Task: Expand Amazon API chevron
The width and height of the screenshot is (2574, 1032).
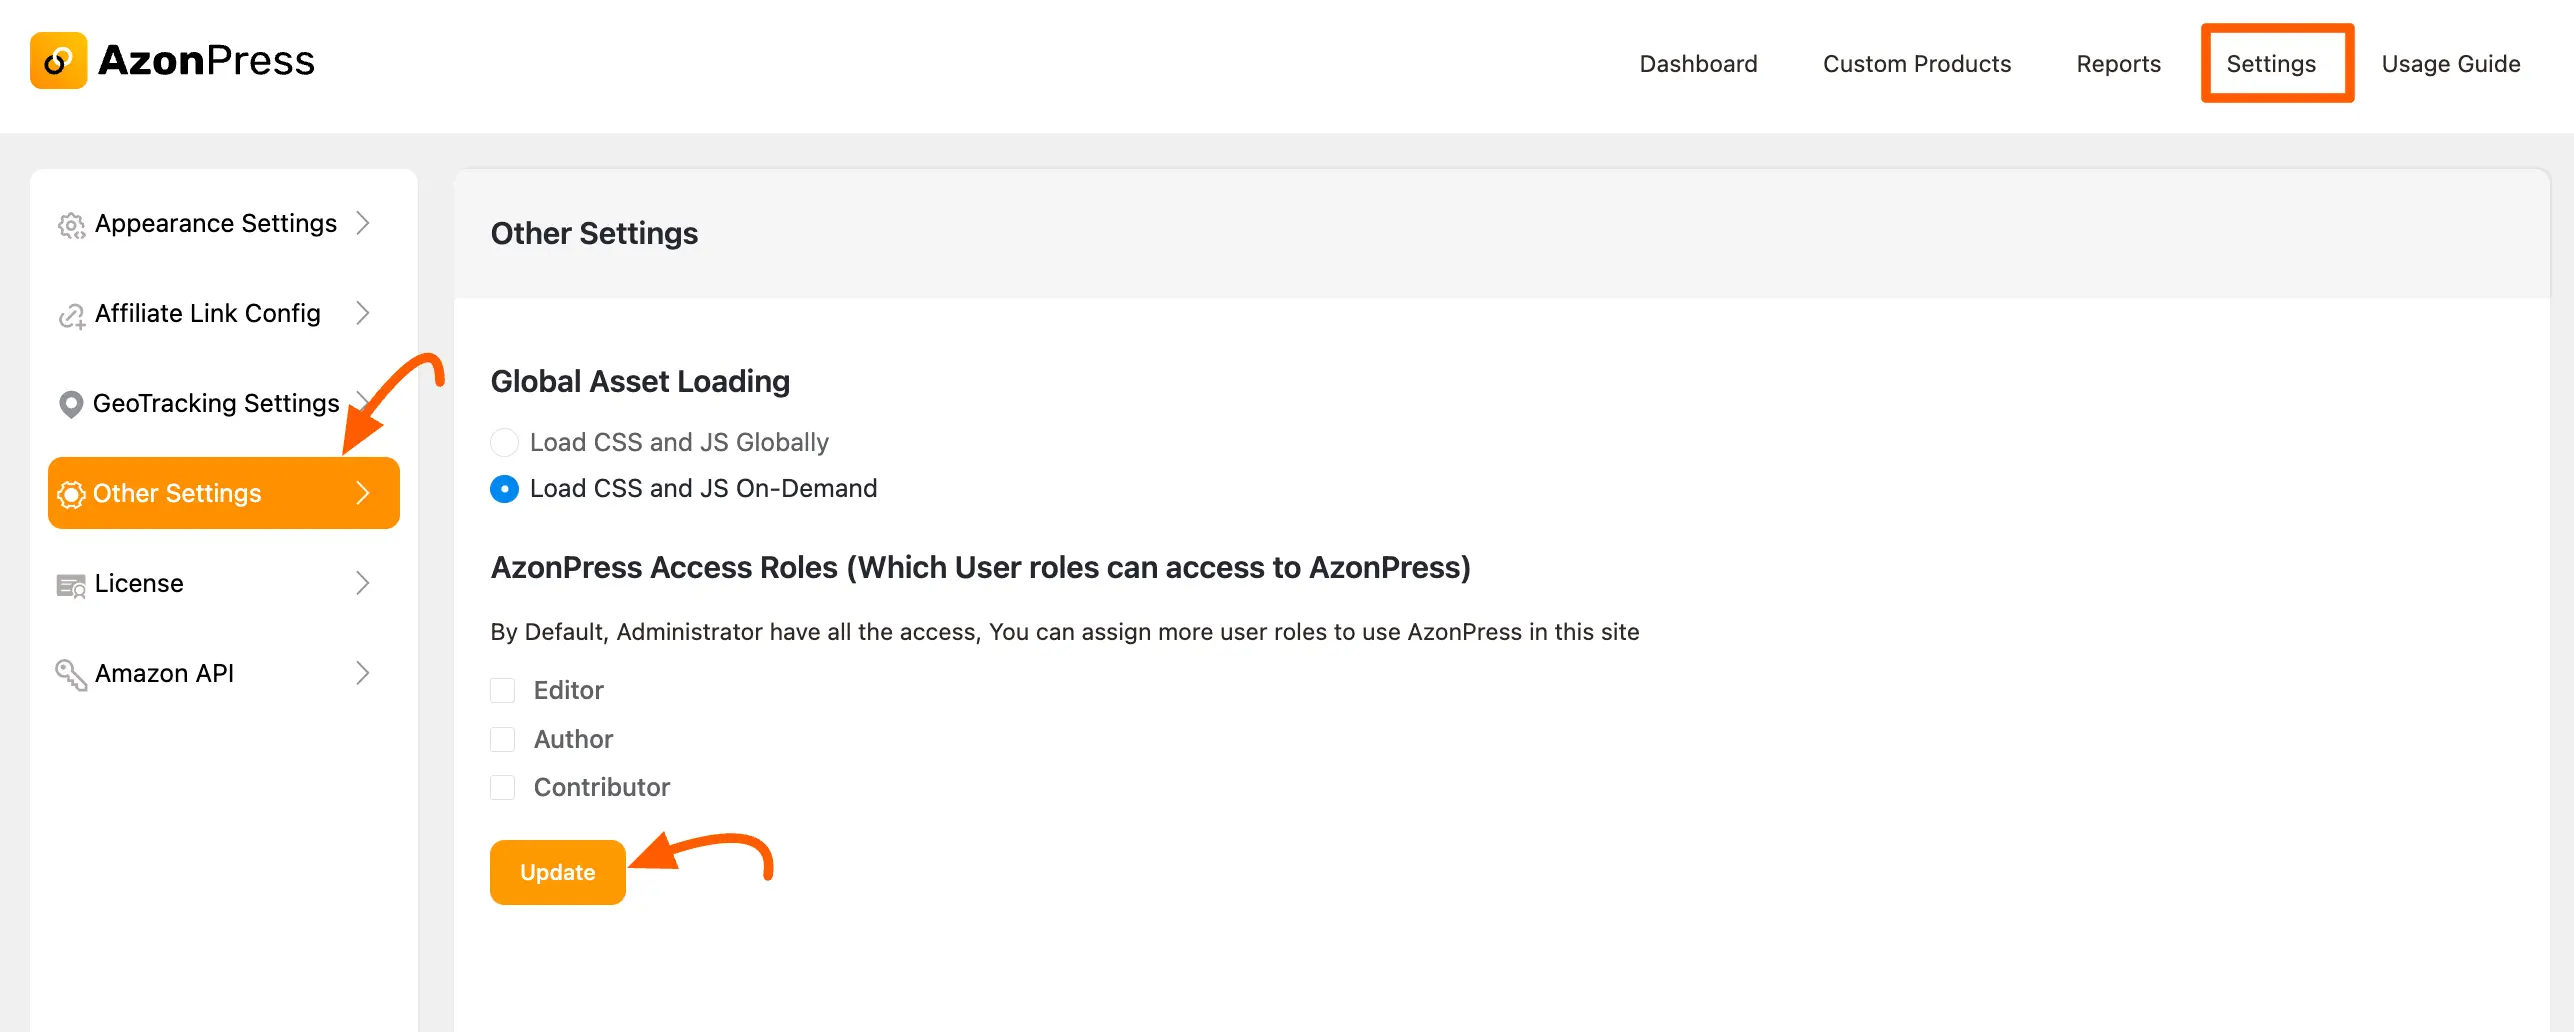Action: click(363, 673)
